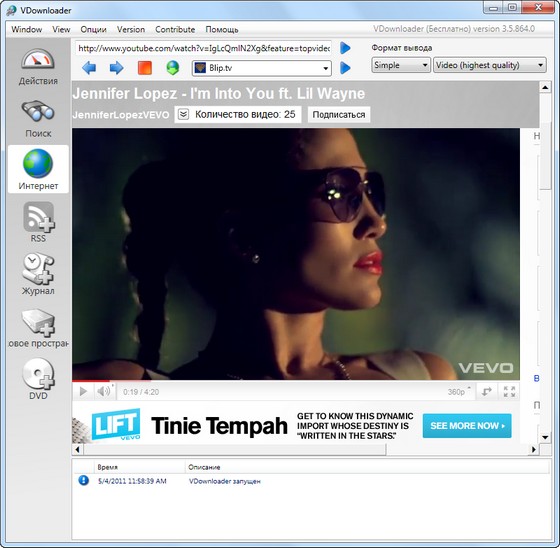Screen dimensions: 560x548
Task: Stop page loading with red square
Action: click(145, 68)
